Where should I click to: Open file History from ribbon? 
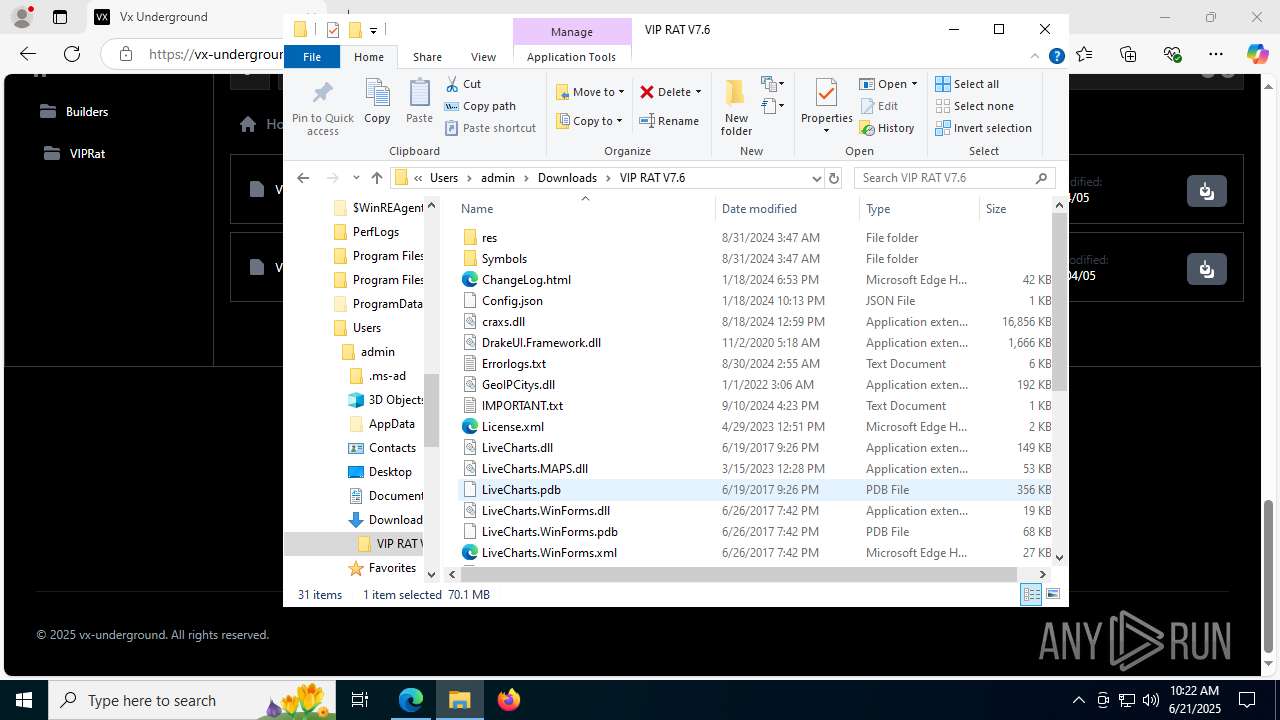coord(887,128)
